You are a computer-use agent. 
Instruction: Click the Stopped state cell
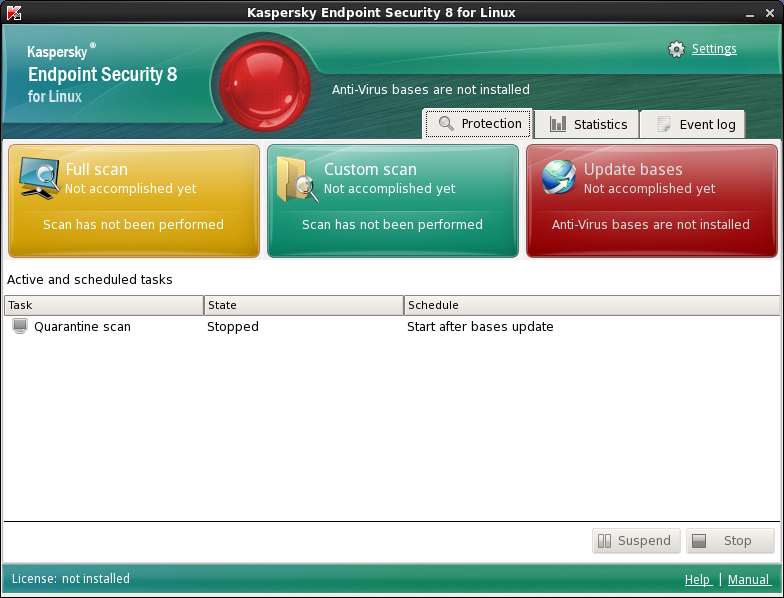(233, 326)
